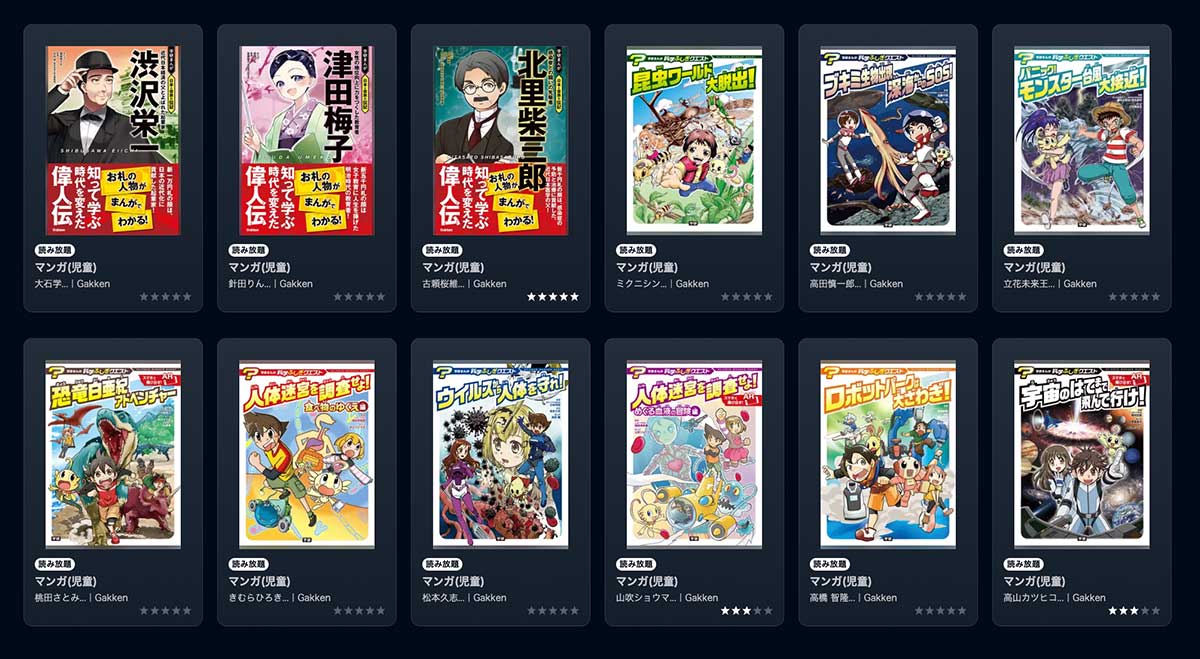Image resolution: width=1200 pixels, height=659 pixels.
Task: Open author link 高田慎一郎… on Gakken book
Action: (x=834, y=284)
